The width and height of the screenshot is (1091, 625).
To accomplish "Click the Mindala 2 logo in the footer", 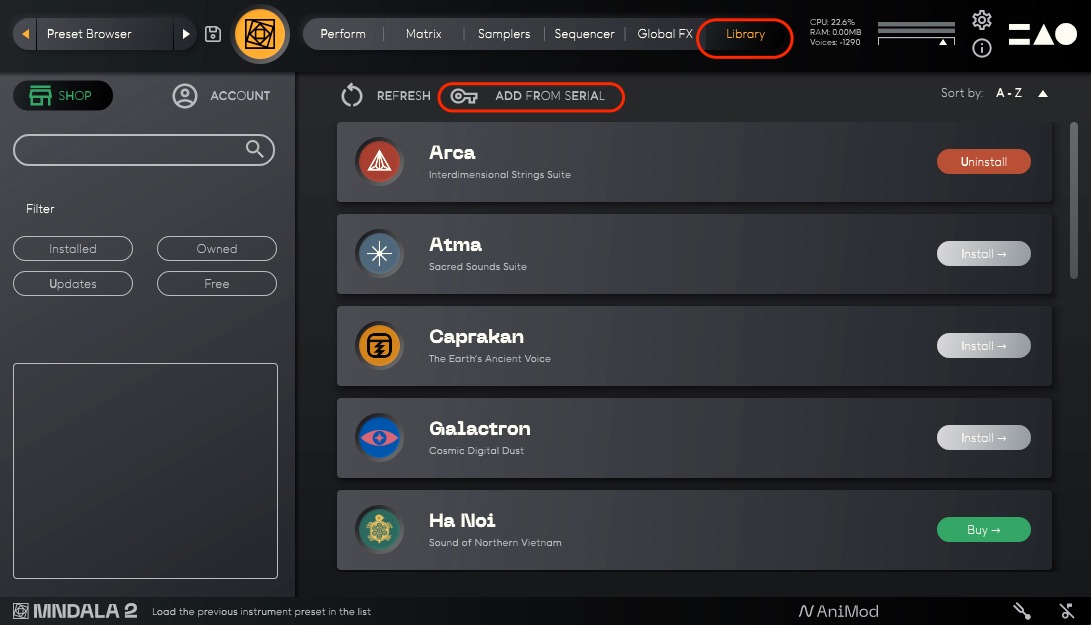I will click(75, 611).
